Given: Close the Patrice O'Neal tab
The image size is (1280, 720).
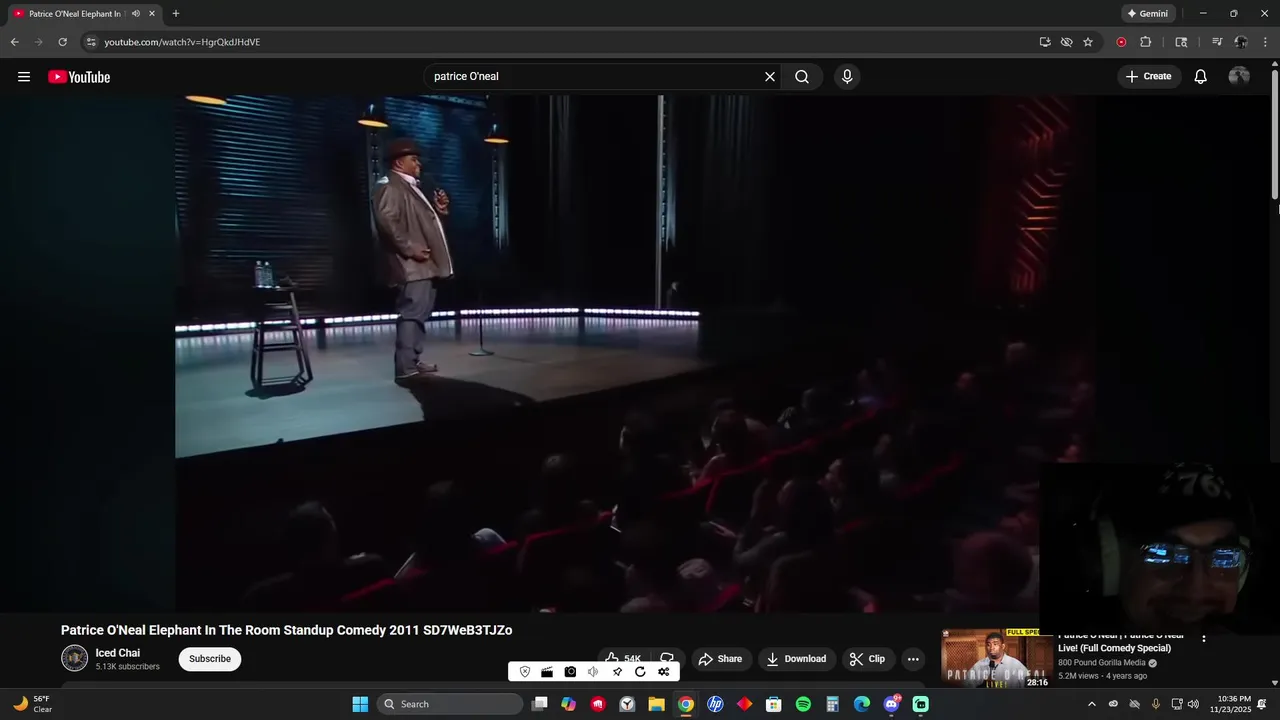Looking at the screenshot, I should (152, 14).
